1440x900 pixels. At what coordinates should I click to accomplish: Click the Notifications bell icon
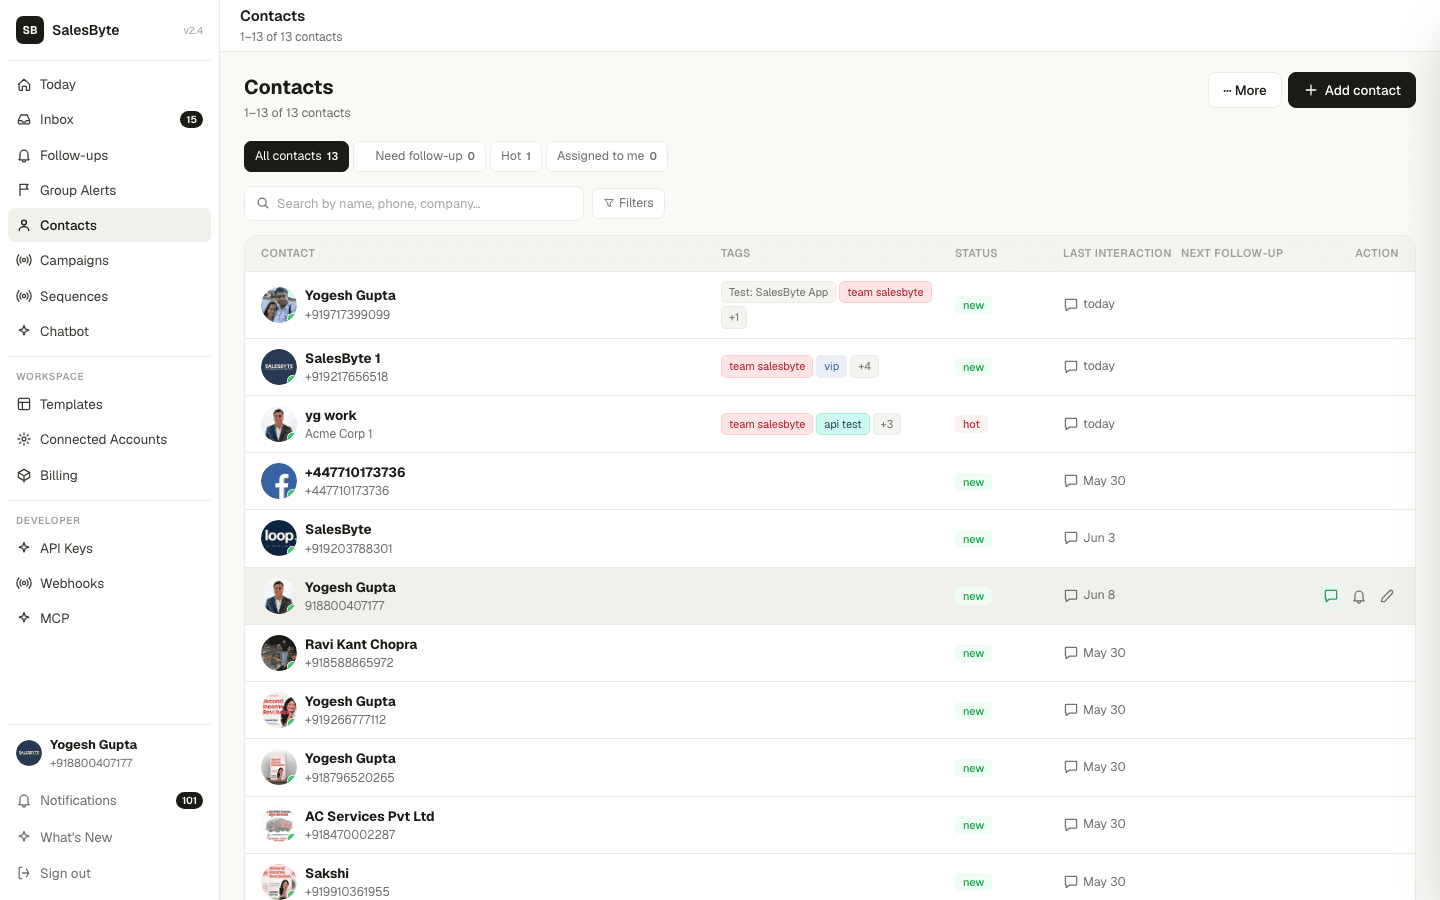(x=24, y=801)
